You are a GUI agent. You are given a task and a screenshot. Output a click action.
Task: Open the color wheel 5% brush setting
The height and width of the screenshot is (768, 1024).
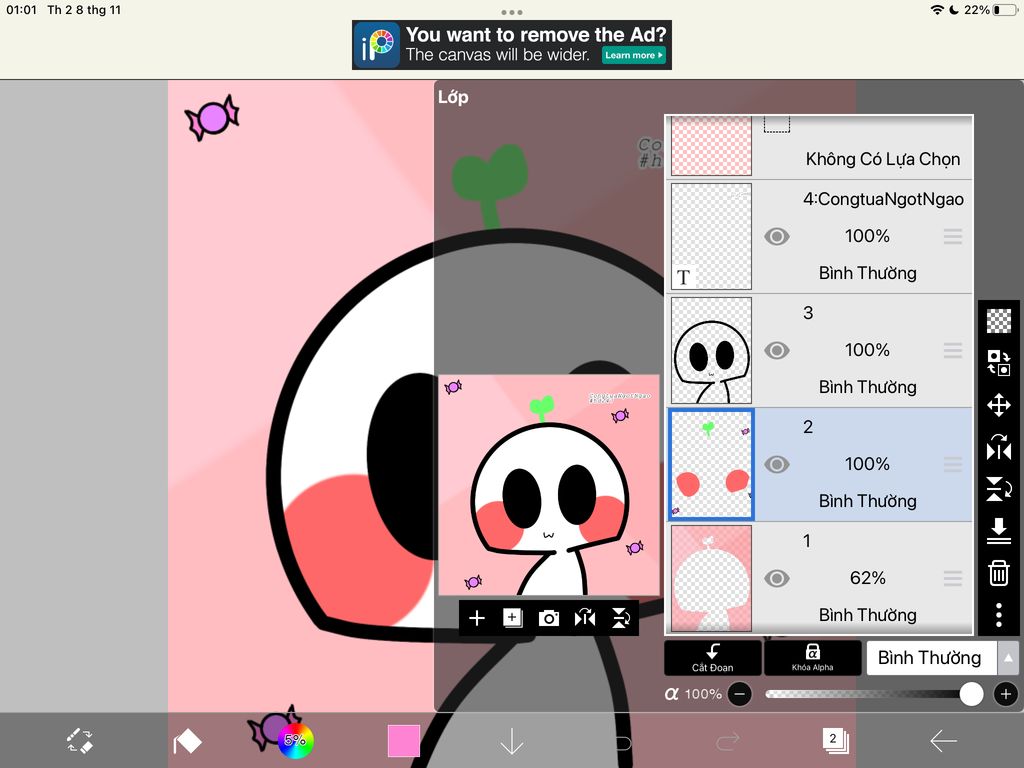296,741
